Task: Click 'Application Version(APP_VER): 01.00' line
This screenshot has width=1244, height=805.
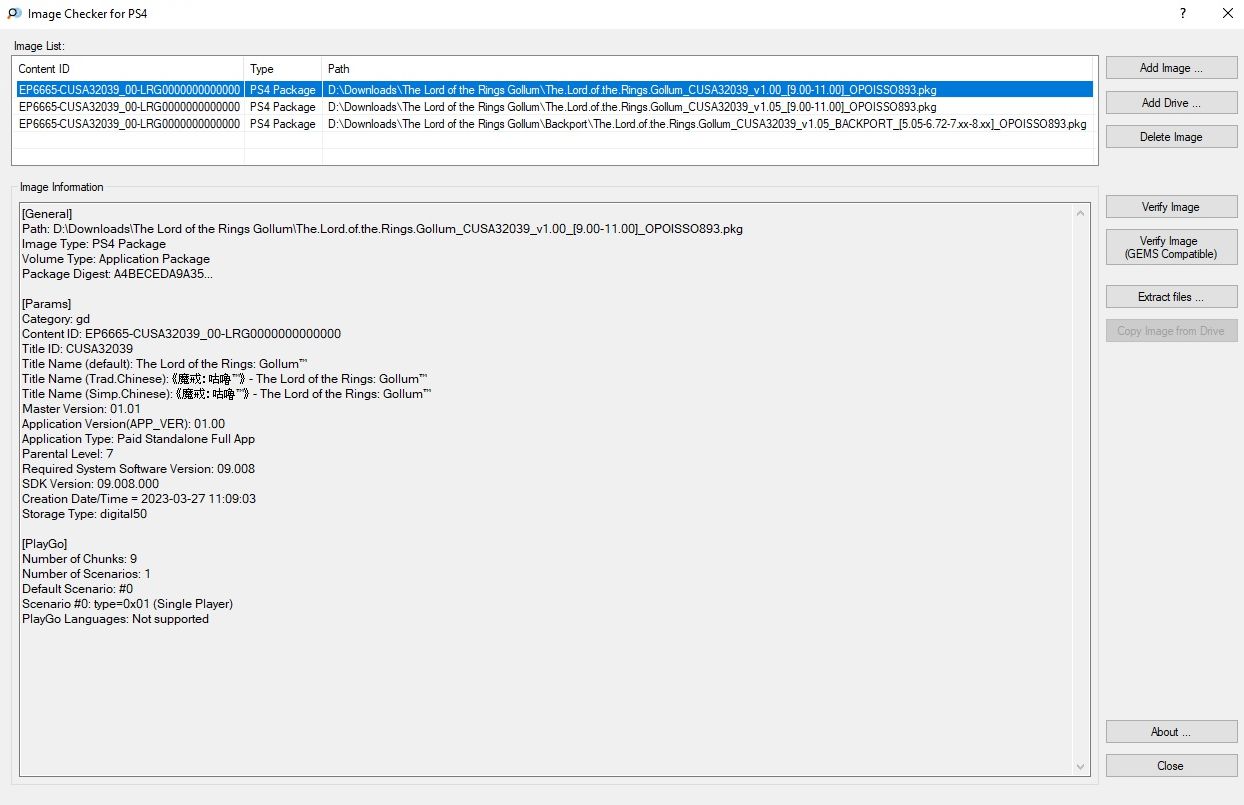Action: coord(124,424)
